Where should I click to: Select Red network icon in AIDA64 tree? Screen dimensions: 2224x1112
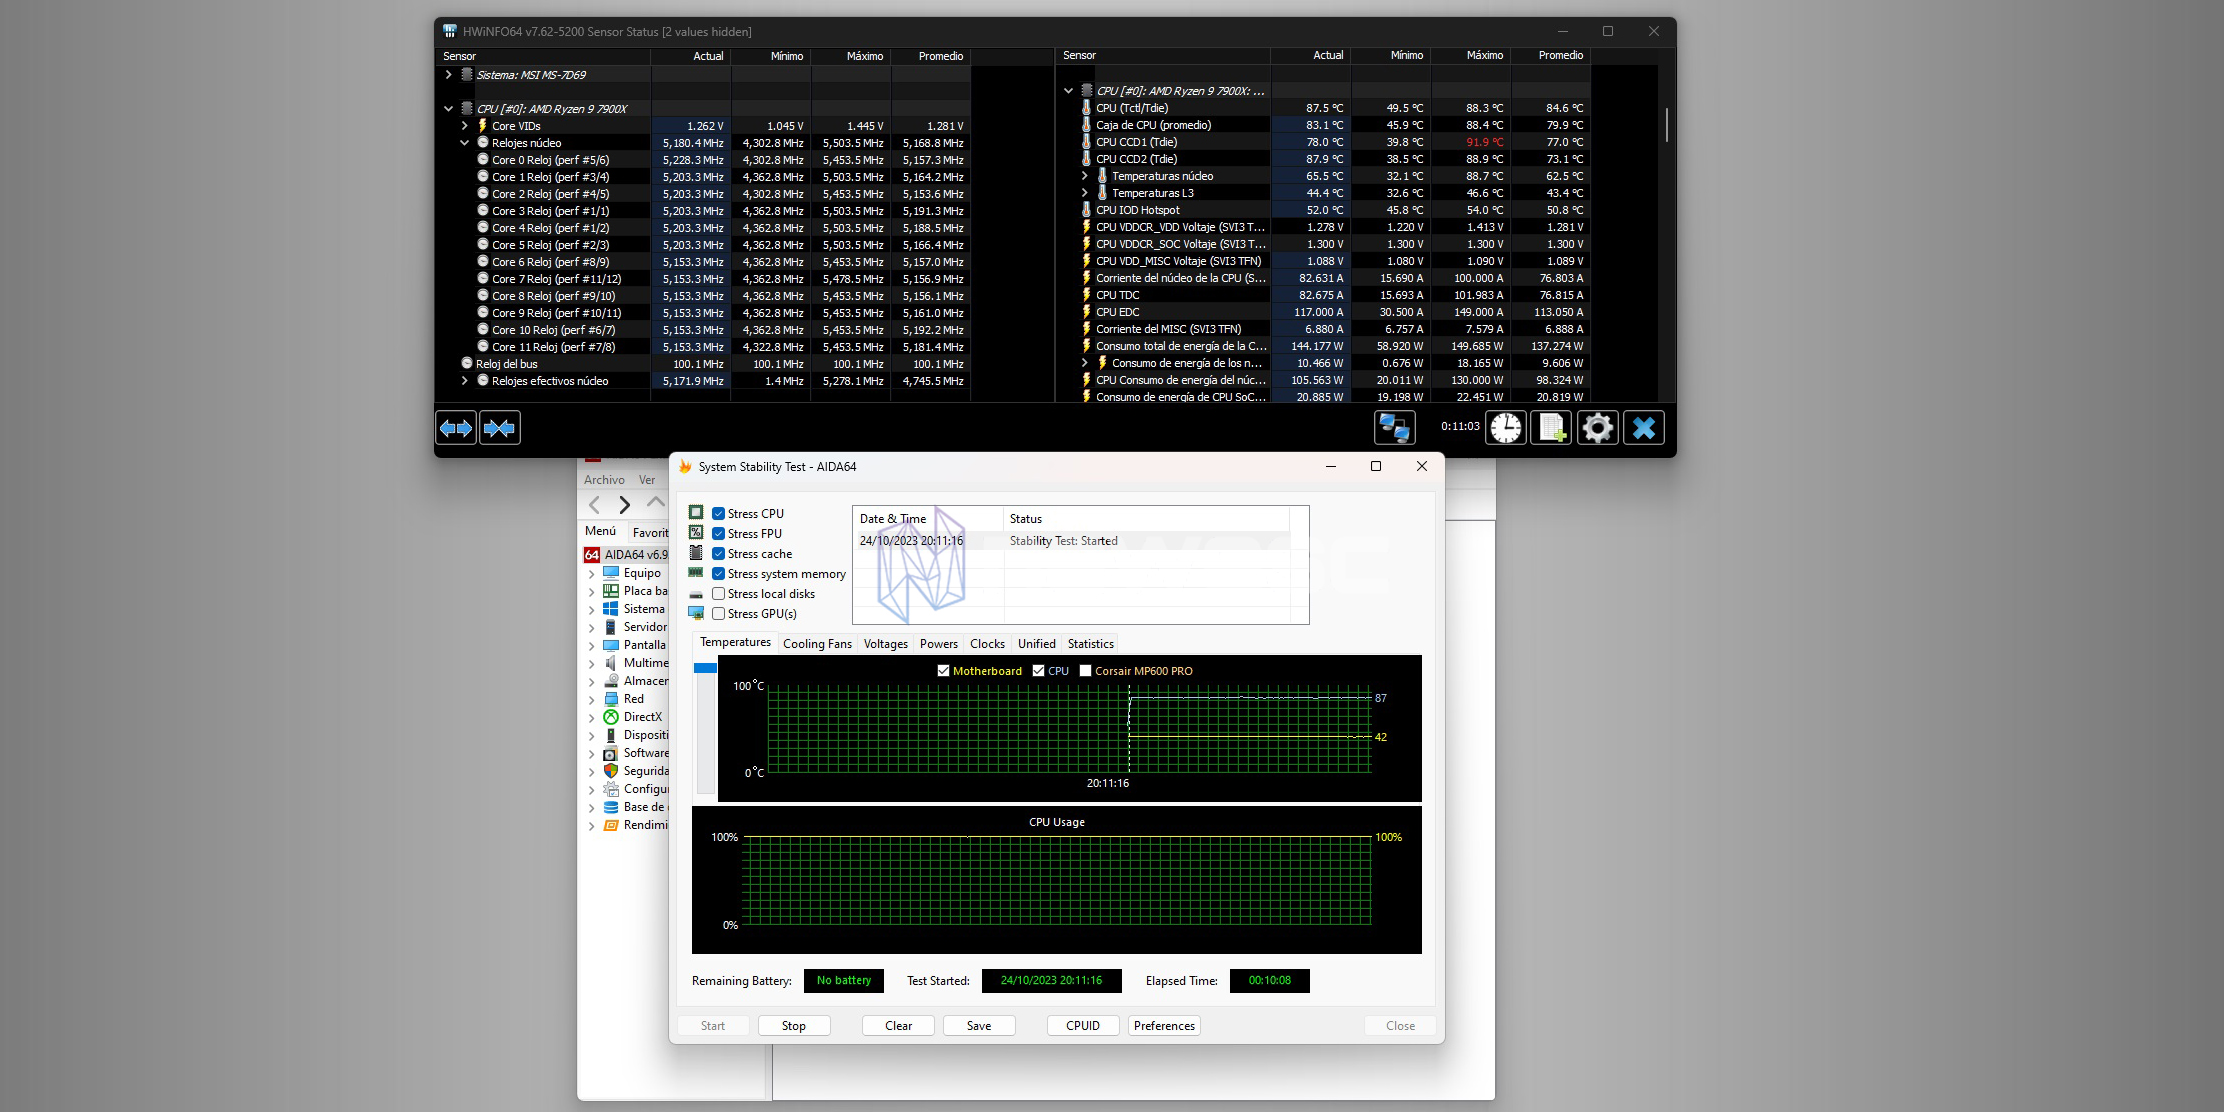611,699
